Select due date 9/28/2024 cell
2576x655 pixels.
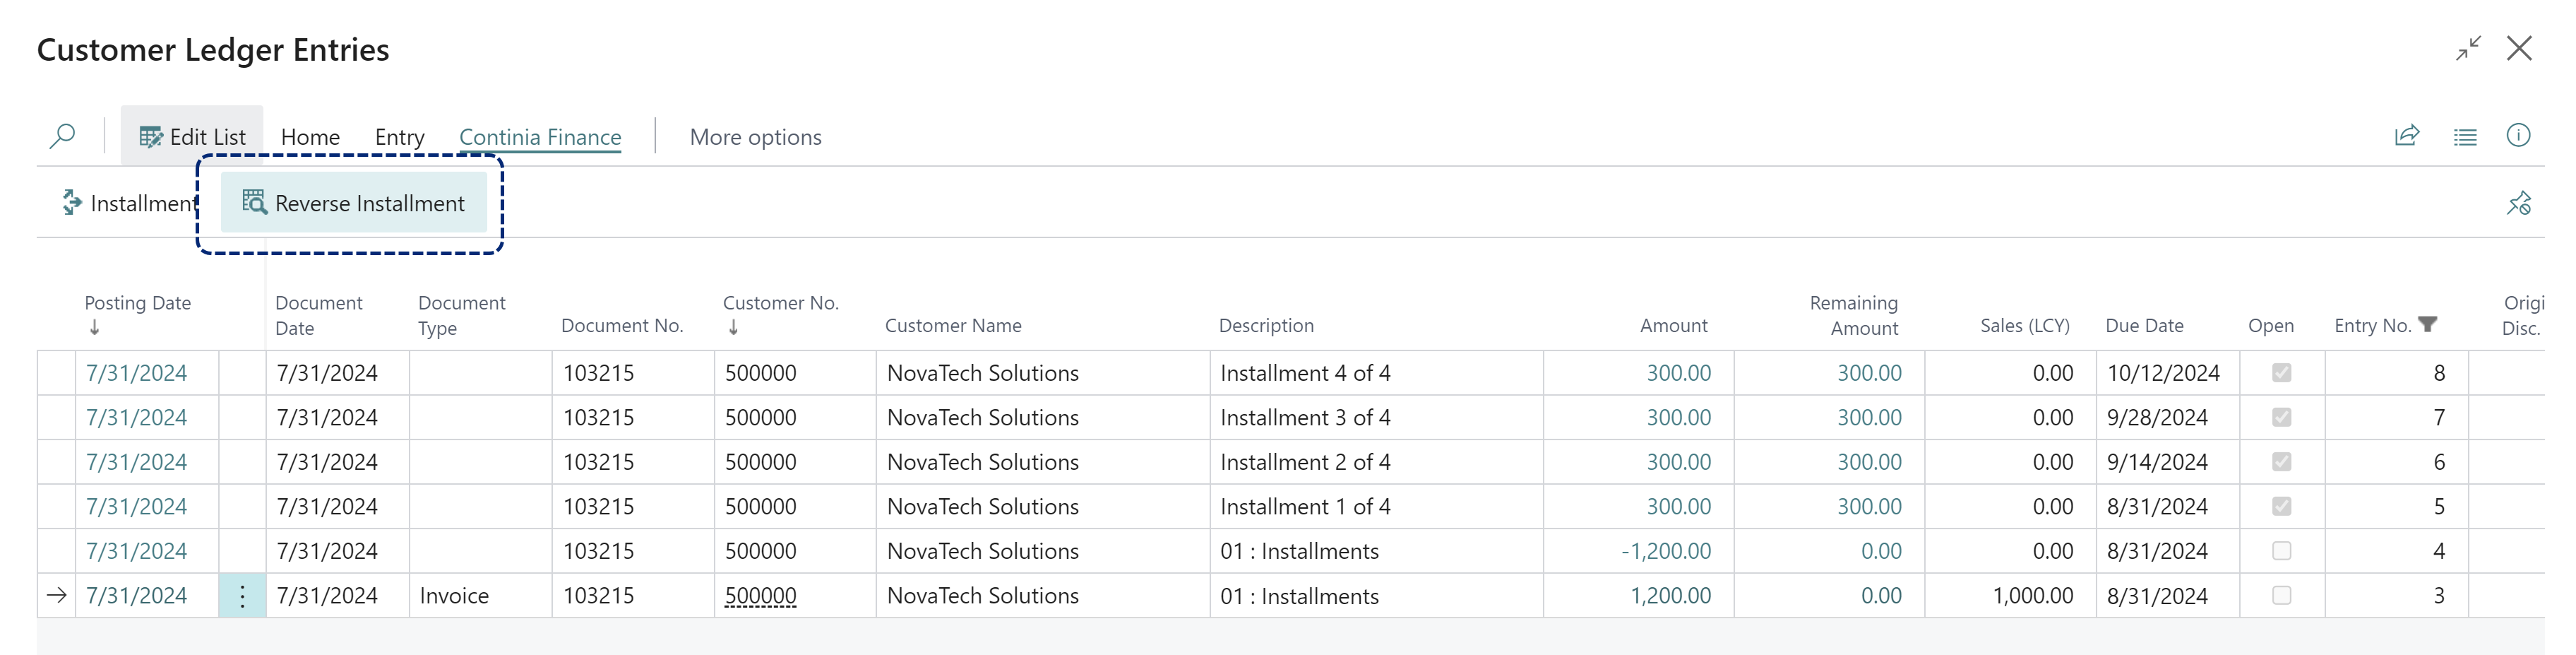2167,417
